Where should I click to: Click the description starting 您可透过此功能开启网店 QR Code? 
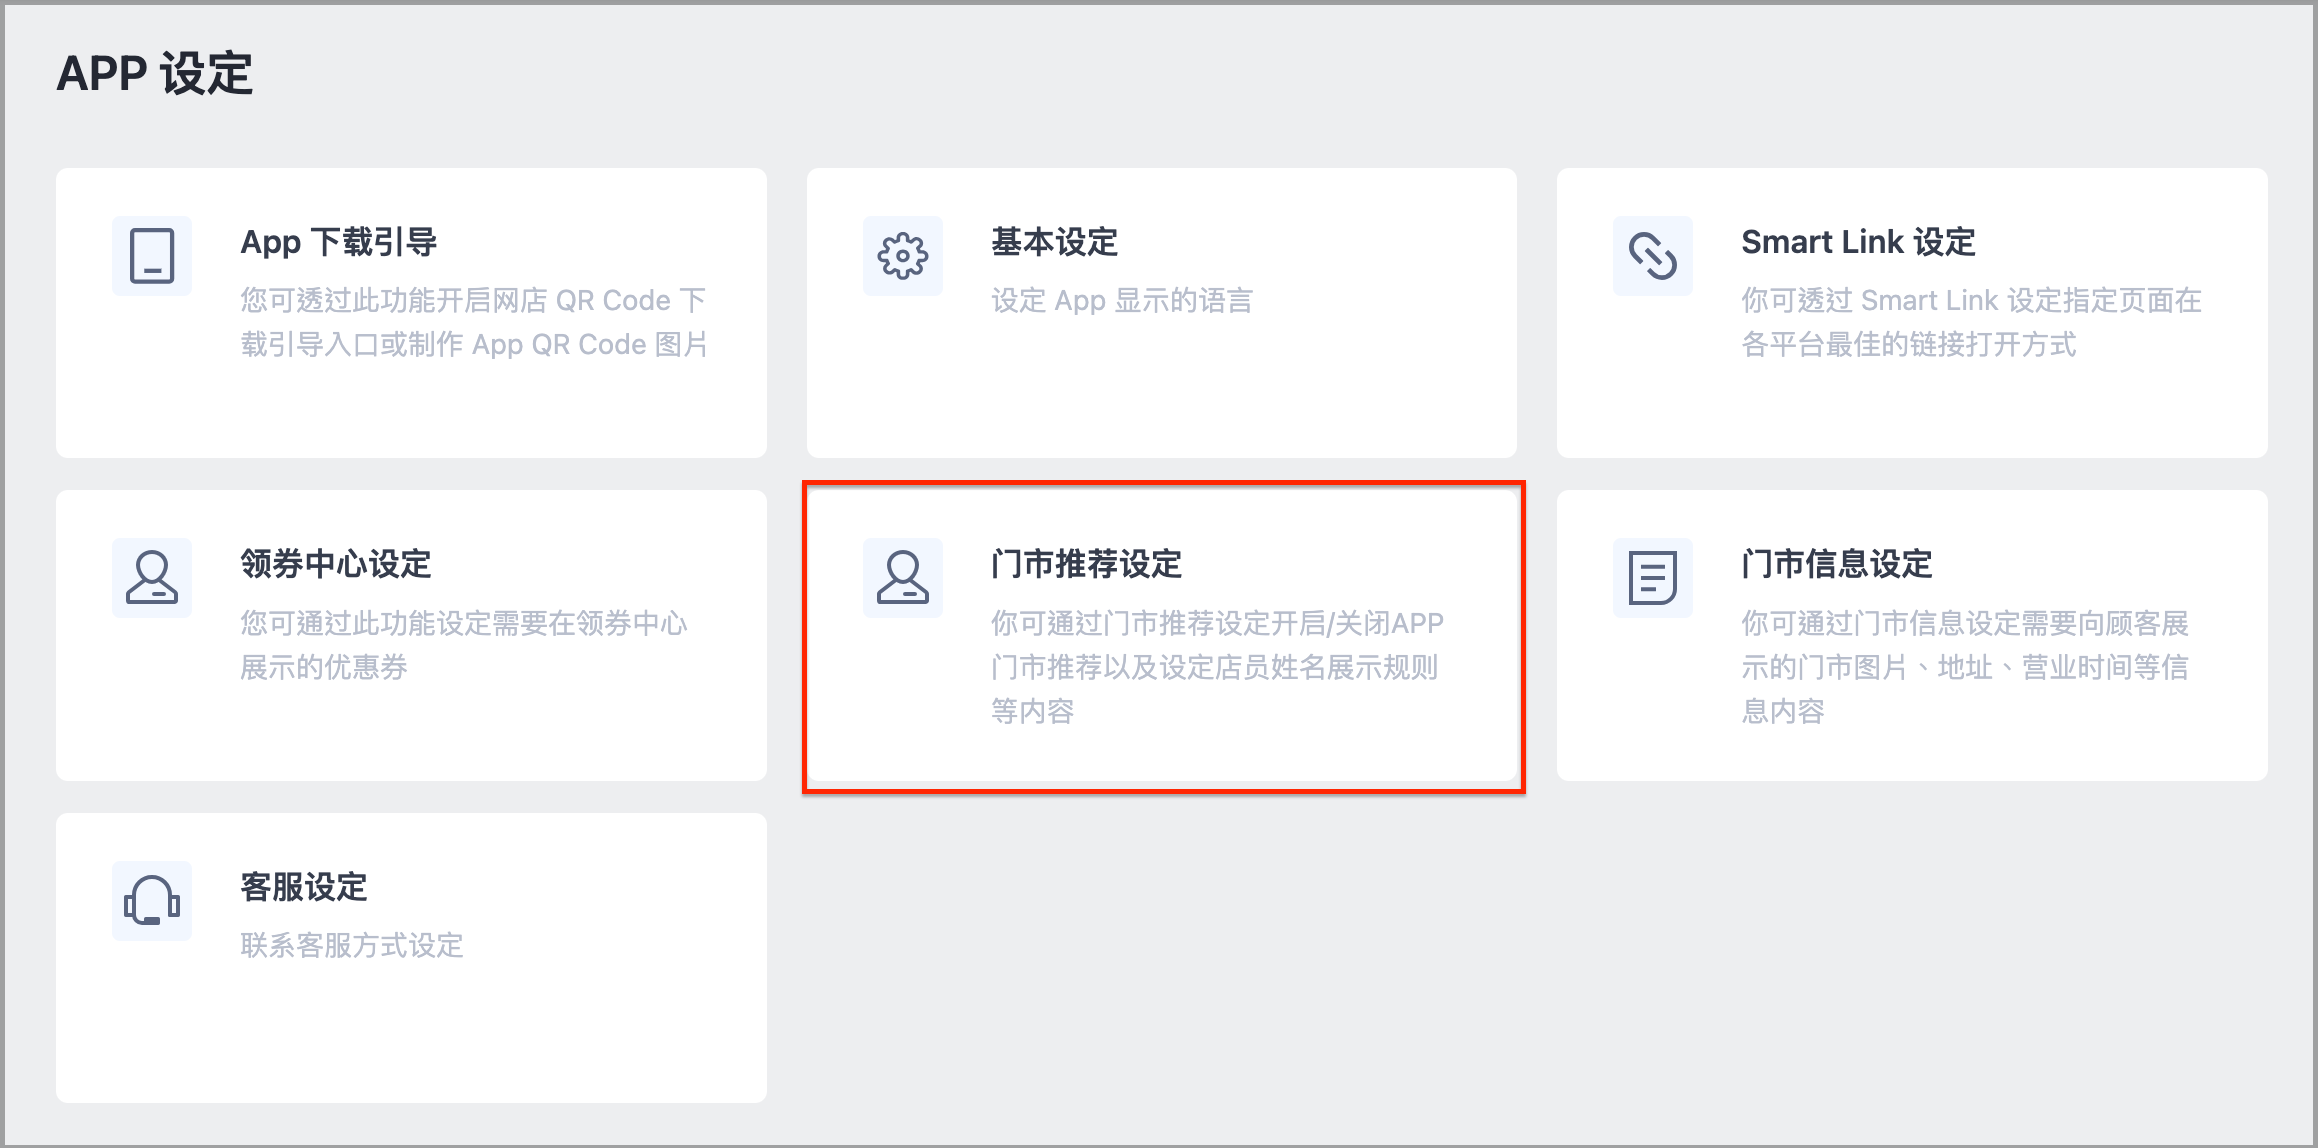pyautogui.click(x=474, y=322)
